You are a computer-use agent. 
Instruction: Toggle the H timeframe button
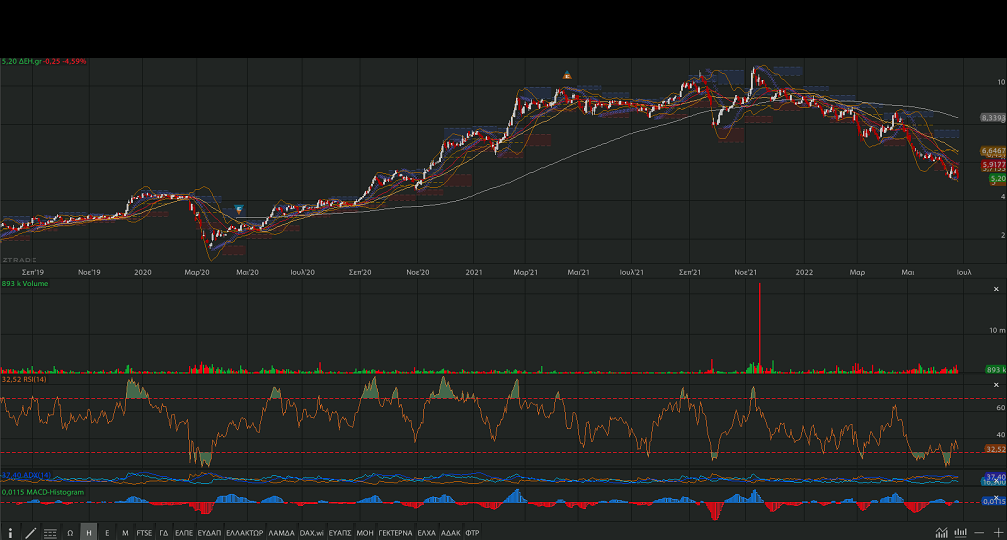click(x=89, y=533)
